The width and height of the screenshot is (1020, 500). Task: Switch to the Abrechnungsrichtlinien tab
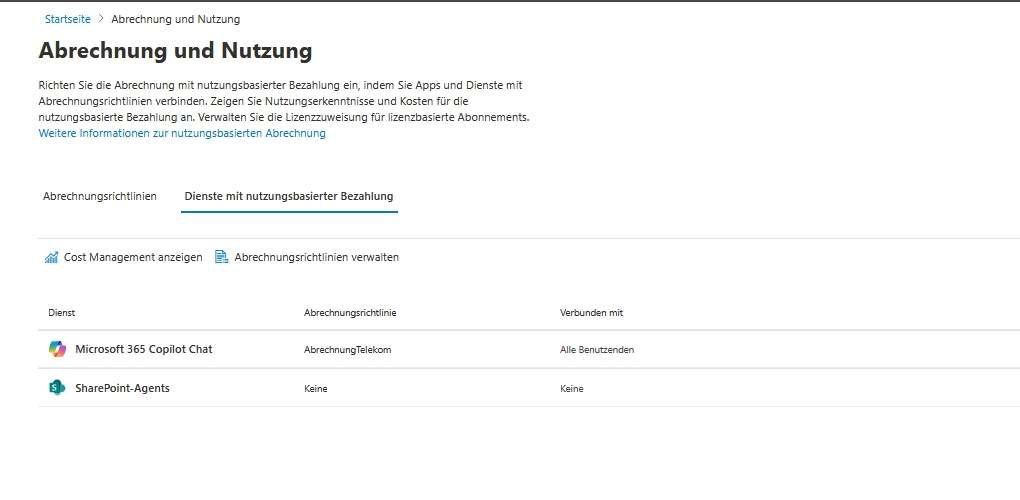click(x=100, y=196)
